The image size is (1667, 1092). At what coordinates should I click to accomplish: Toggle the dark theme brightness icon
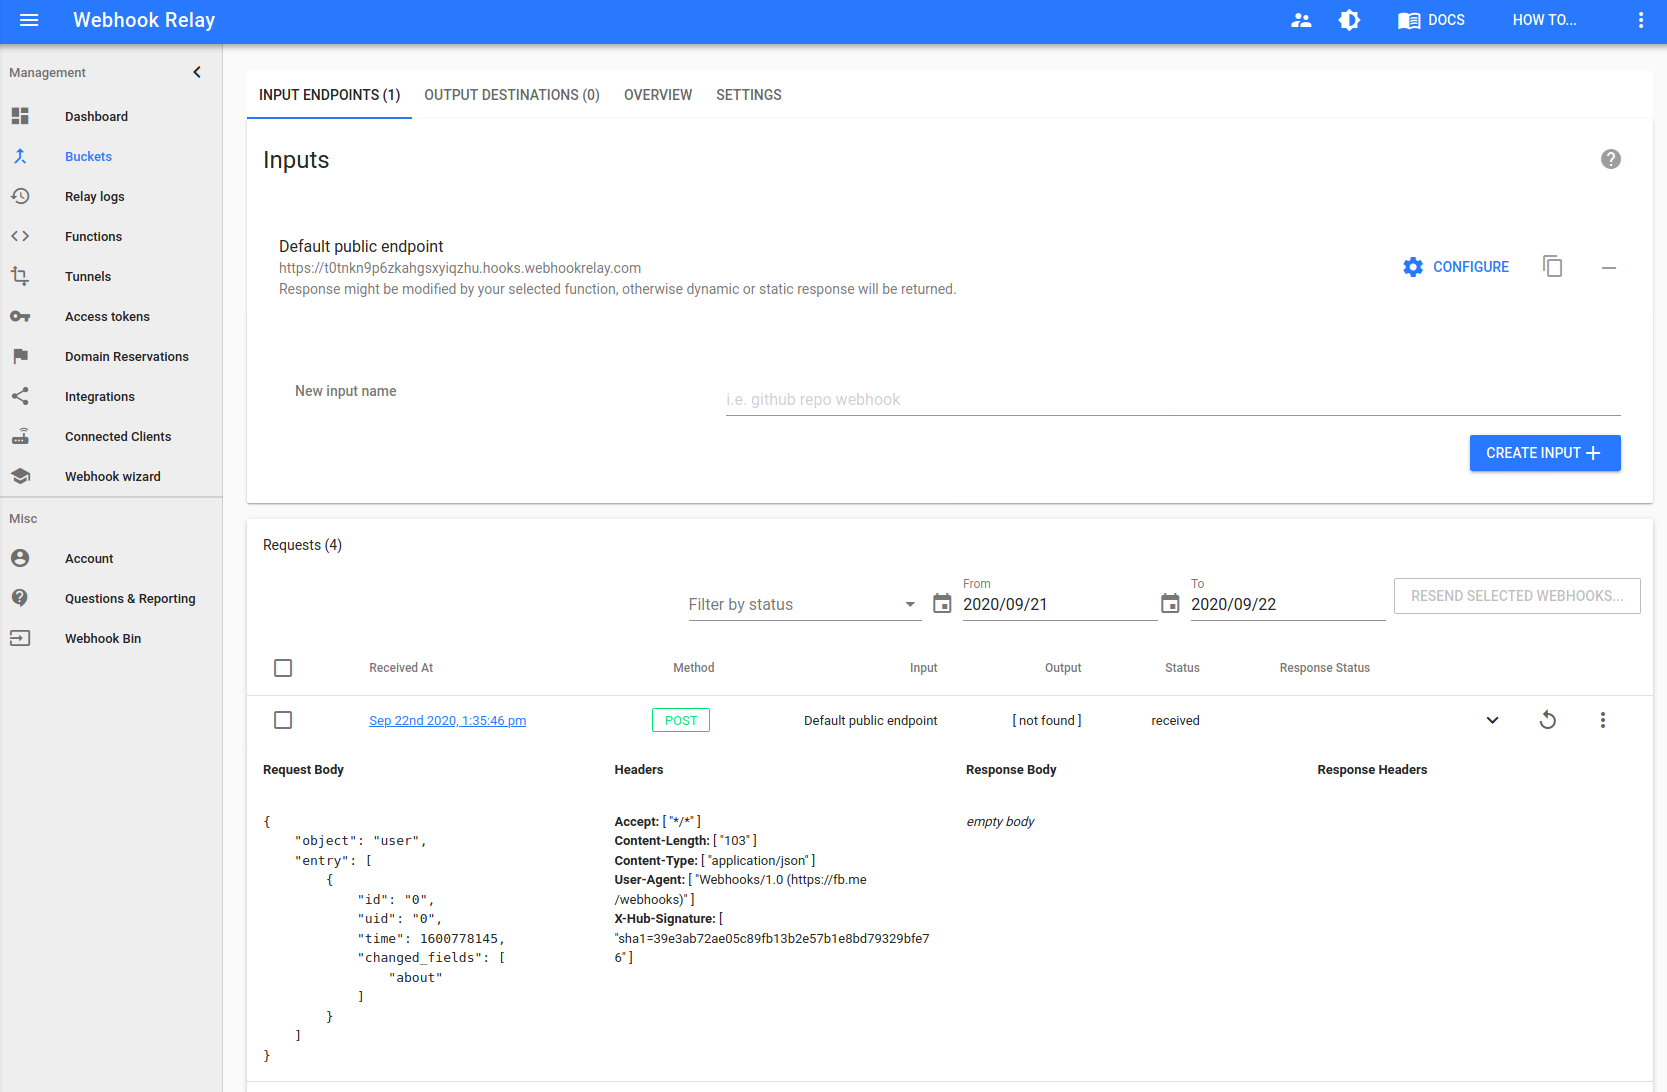[1349, 20]
